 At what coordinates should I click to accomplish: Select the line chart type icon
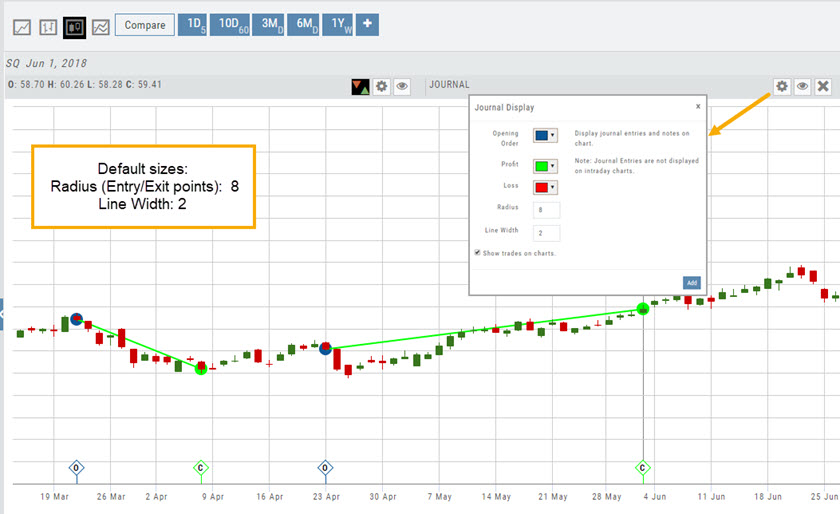tap(22, 27)
